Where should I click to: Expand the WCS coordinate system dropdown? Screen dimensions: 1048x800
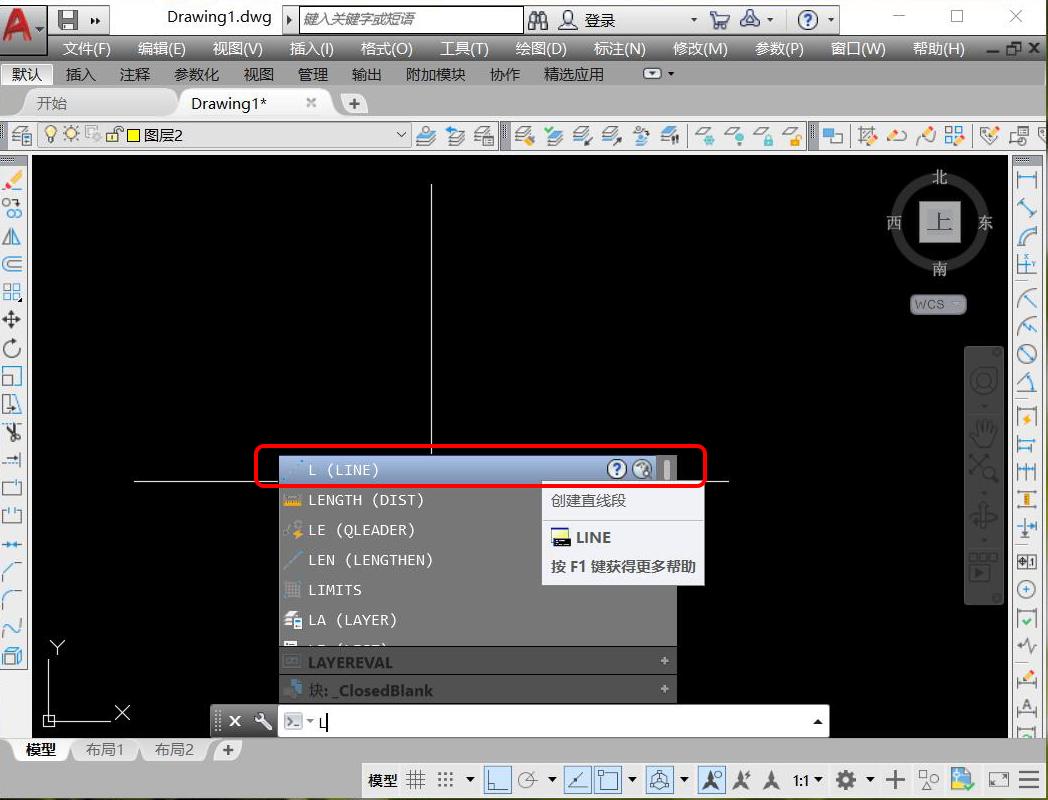937,304
